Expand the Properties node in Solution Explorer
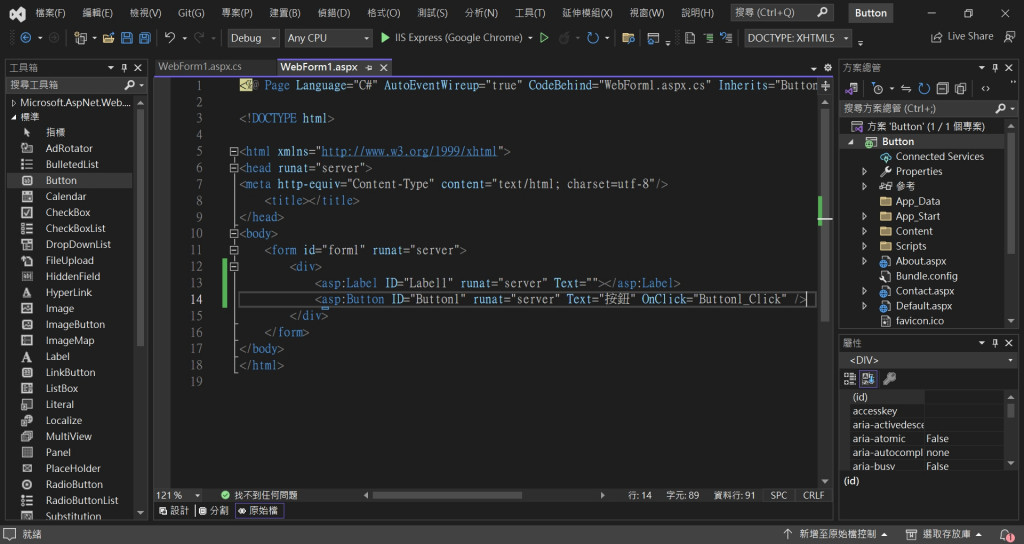The image size is (1024, 544). [x=865, y=172]
